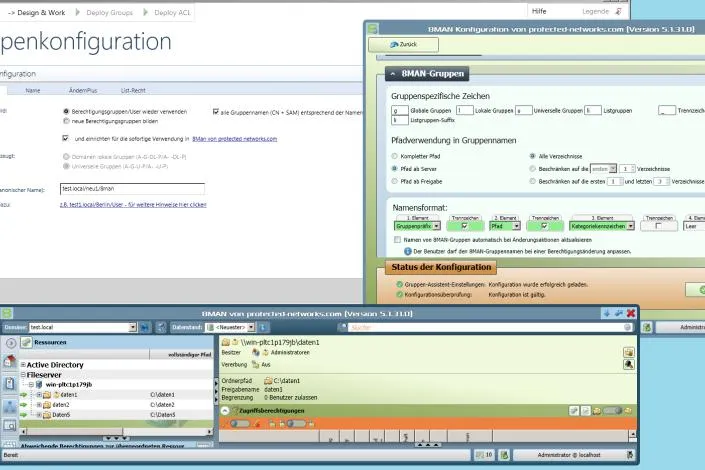705x470 pixels.
Task: Click the icon between the Domain and Datenstand fields
Action: coord(161,327)
